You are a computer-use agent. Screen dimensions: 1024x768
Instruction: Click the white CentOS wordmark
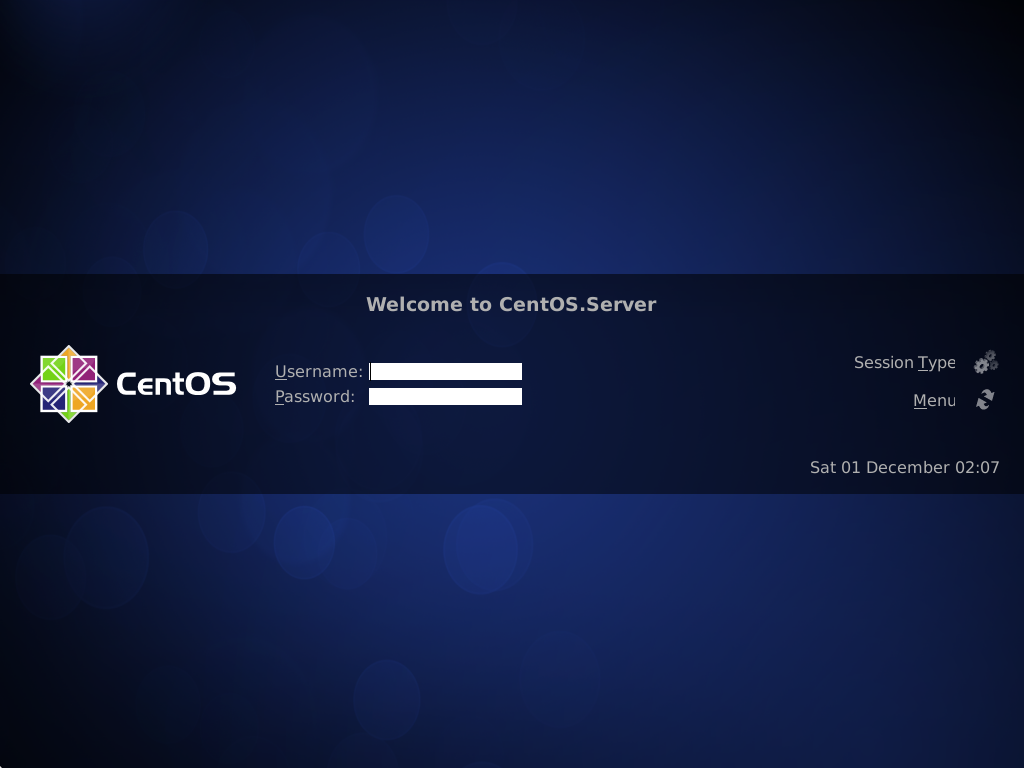click(176, 384)
